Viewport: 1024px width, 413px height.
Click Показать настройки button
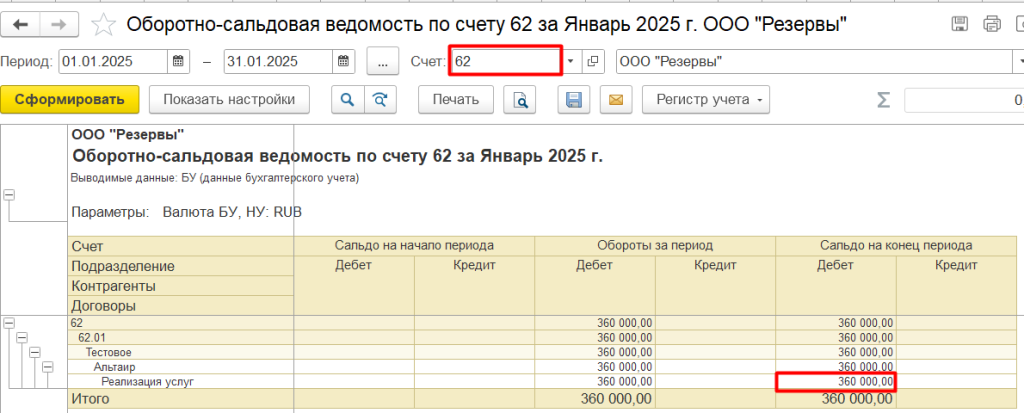[x=229, y=99]
